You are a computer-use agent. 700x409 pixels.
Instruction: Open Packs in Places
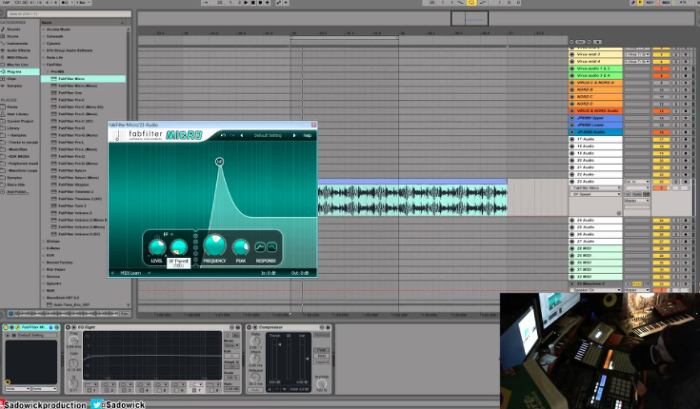[x=12, y=107]
